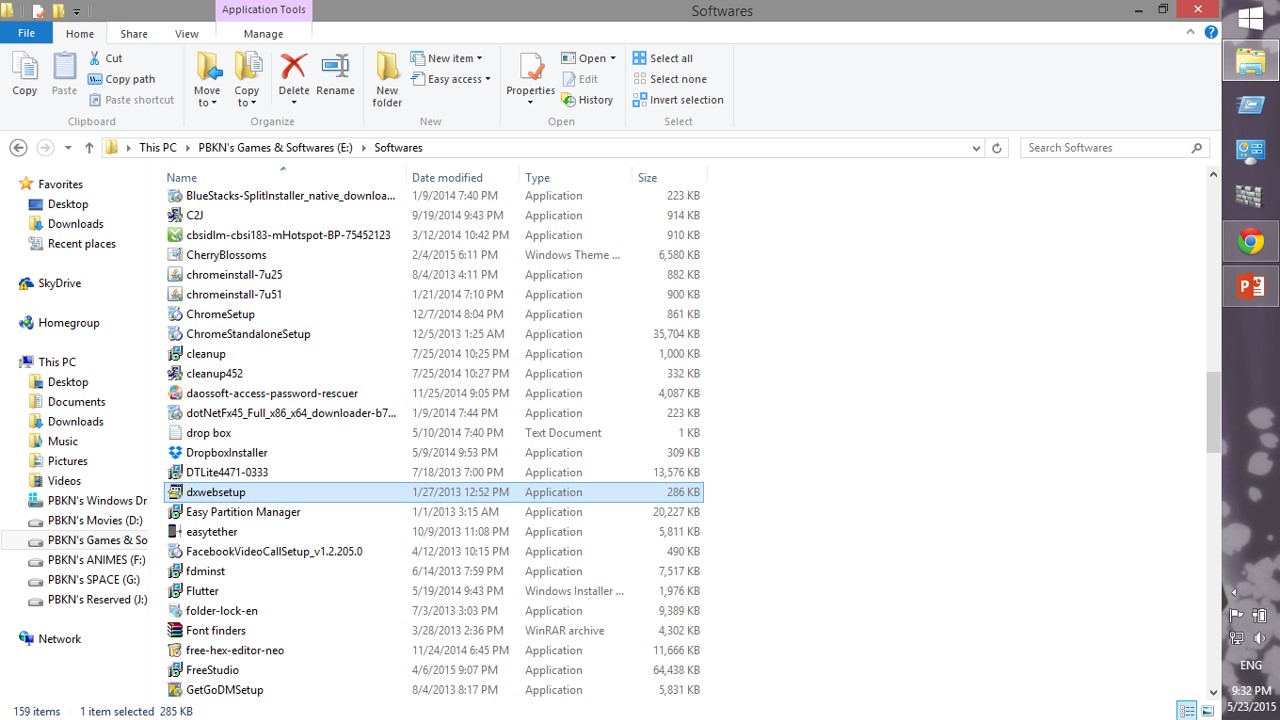
Task: Switch to large icons view in status bar
Action: pos(1207,711)
